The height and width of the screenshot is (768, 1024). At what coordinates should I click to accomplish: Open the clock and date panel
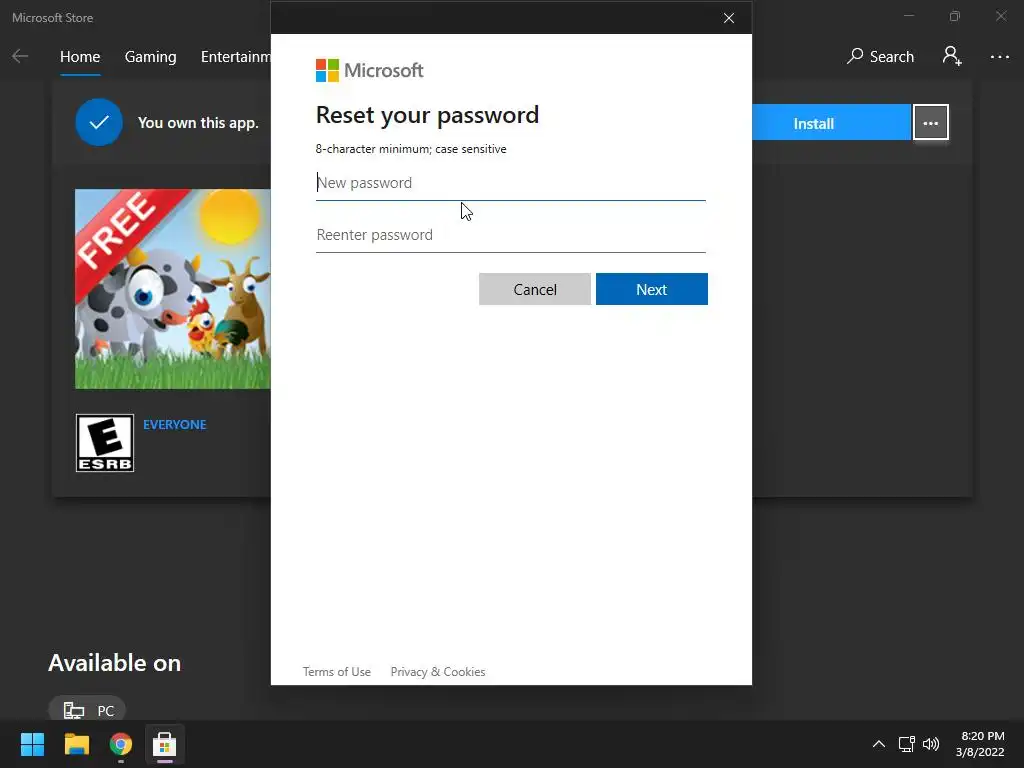click(x=980, y=744)
